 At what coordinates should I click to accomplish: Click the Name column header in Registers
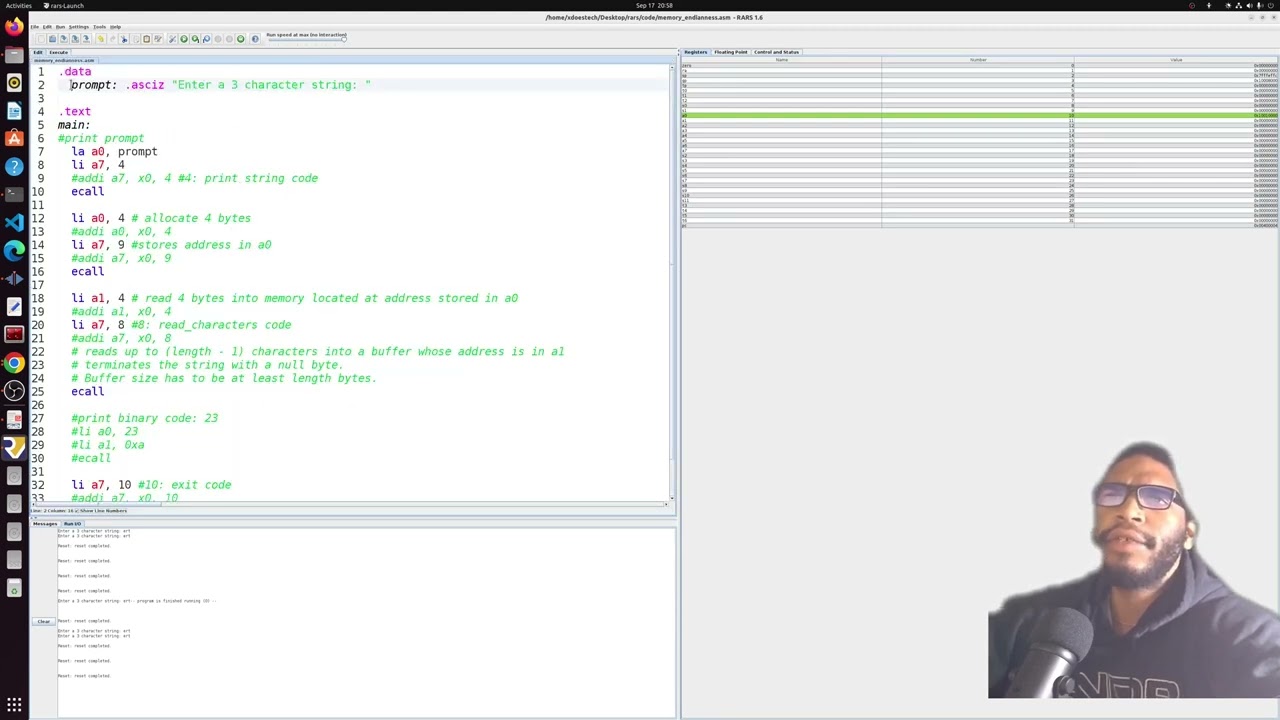pyautogui.click(x=781, y=60)
